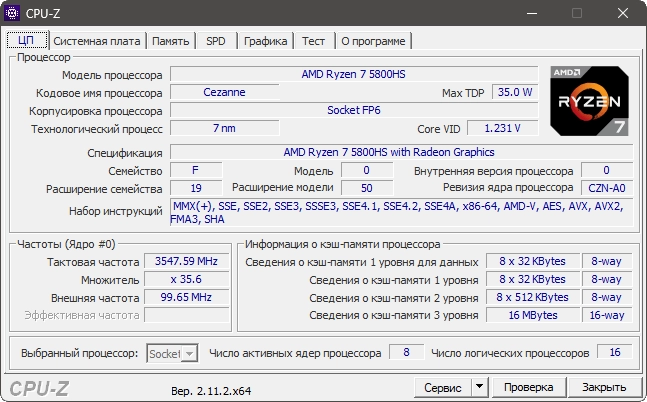Viewport: 647px width, 402px height.
Task: Open the Сервис button's dropdown arrow
Action: 479,387
